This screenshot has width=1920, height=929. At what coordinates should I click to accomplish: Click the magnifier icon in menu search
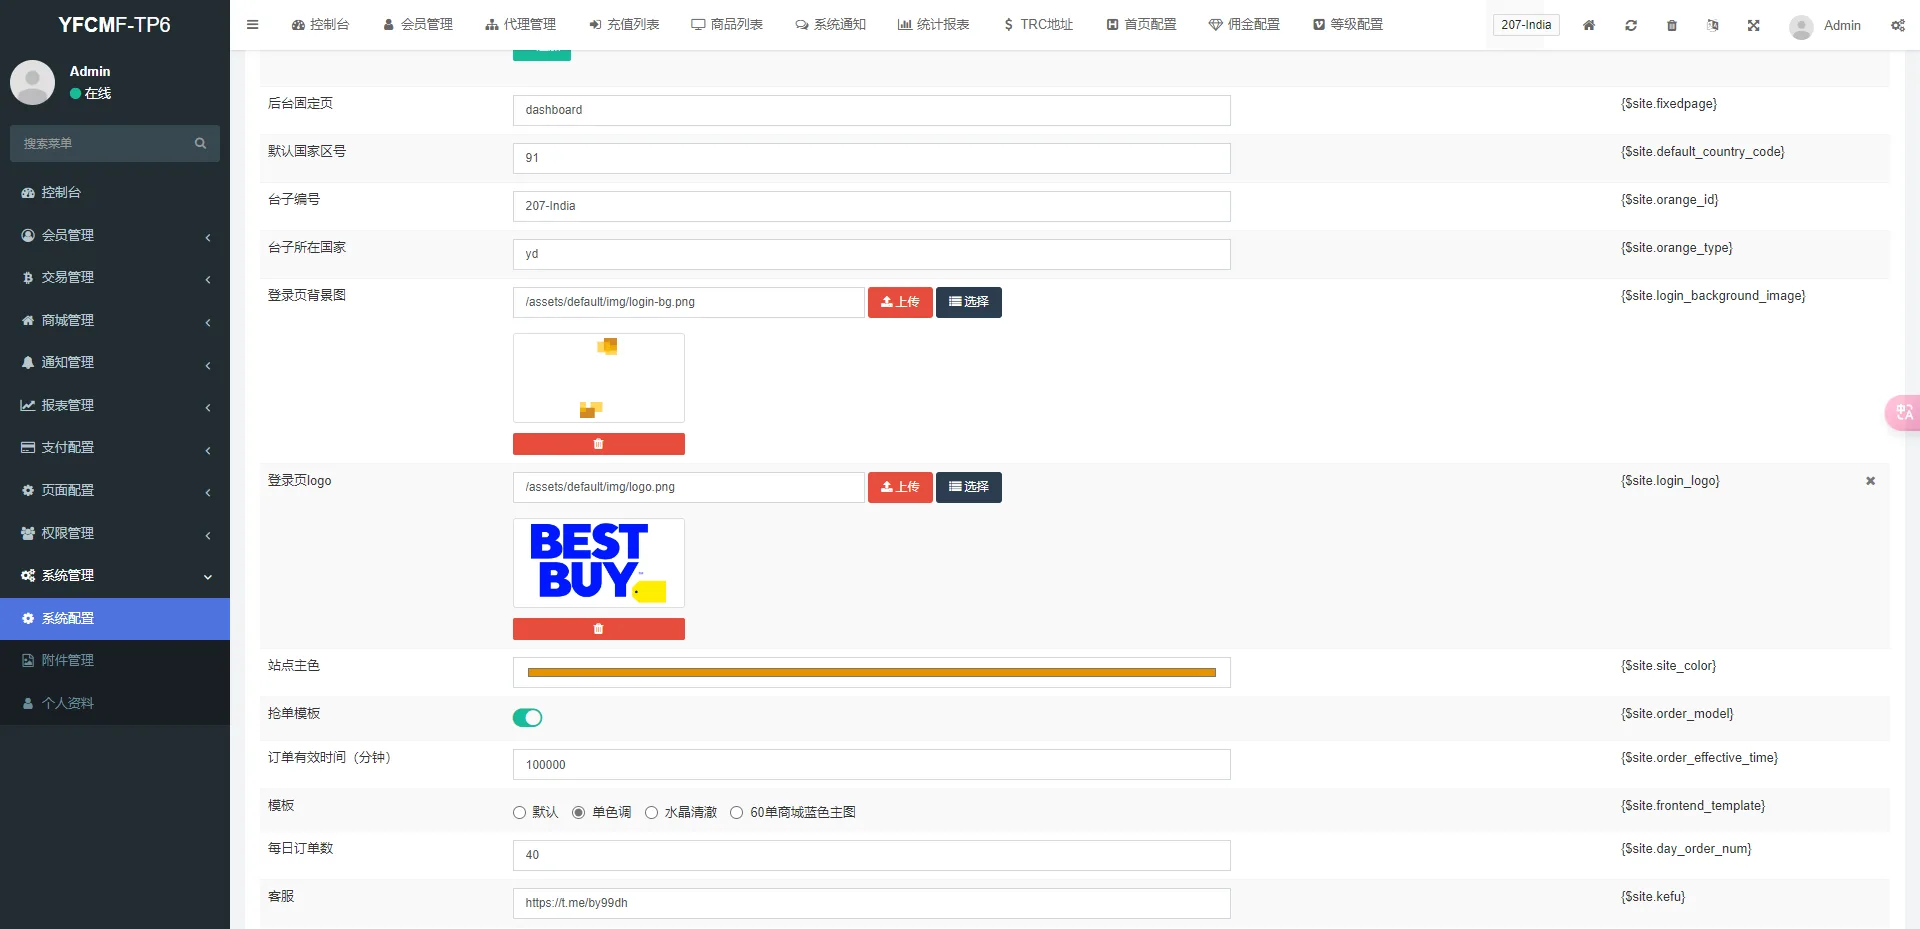tap(200, 143)
